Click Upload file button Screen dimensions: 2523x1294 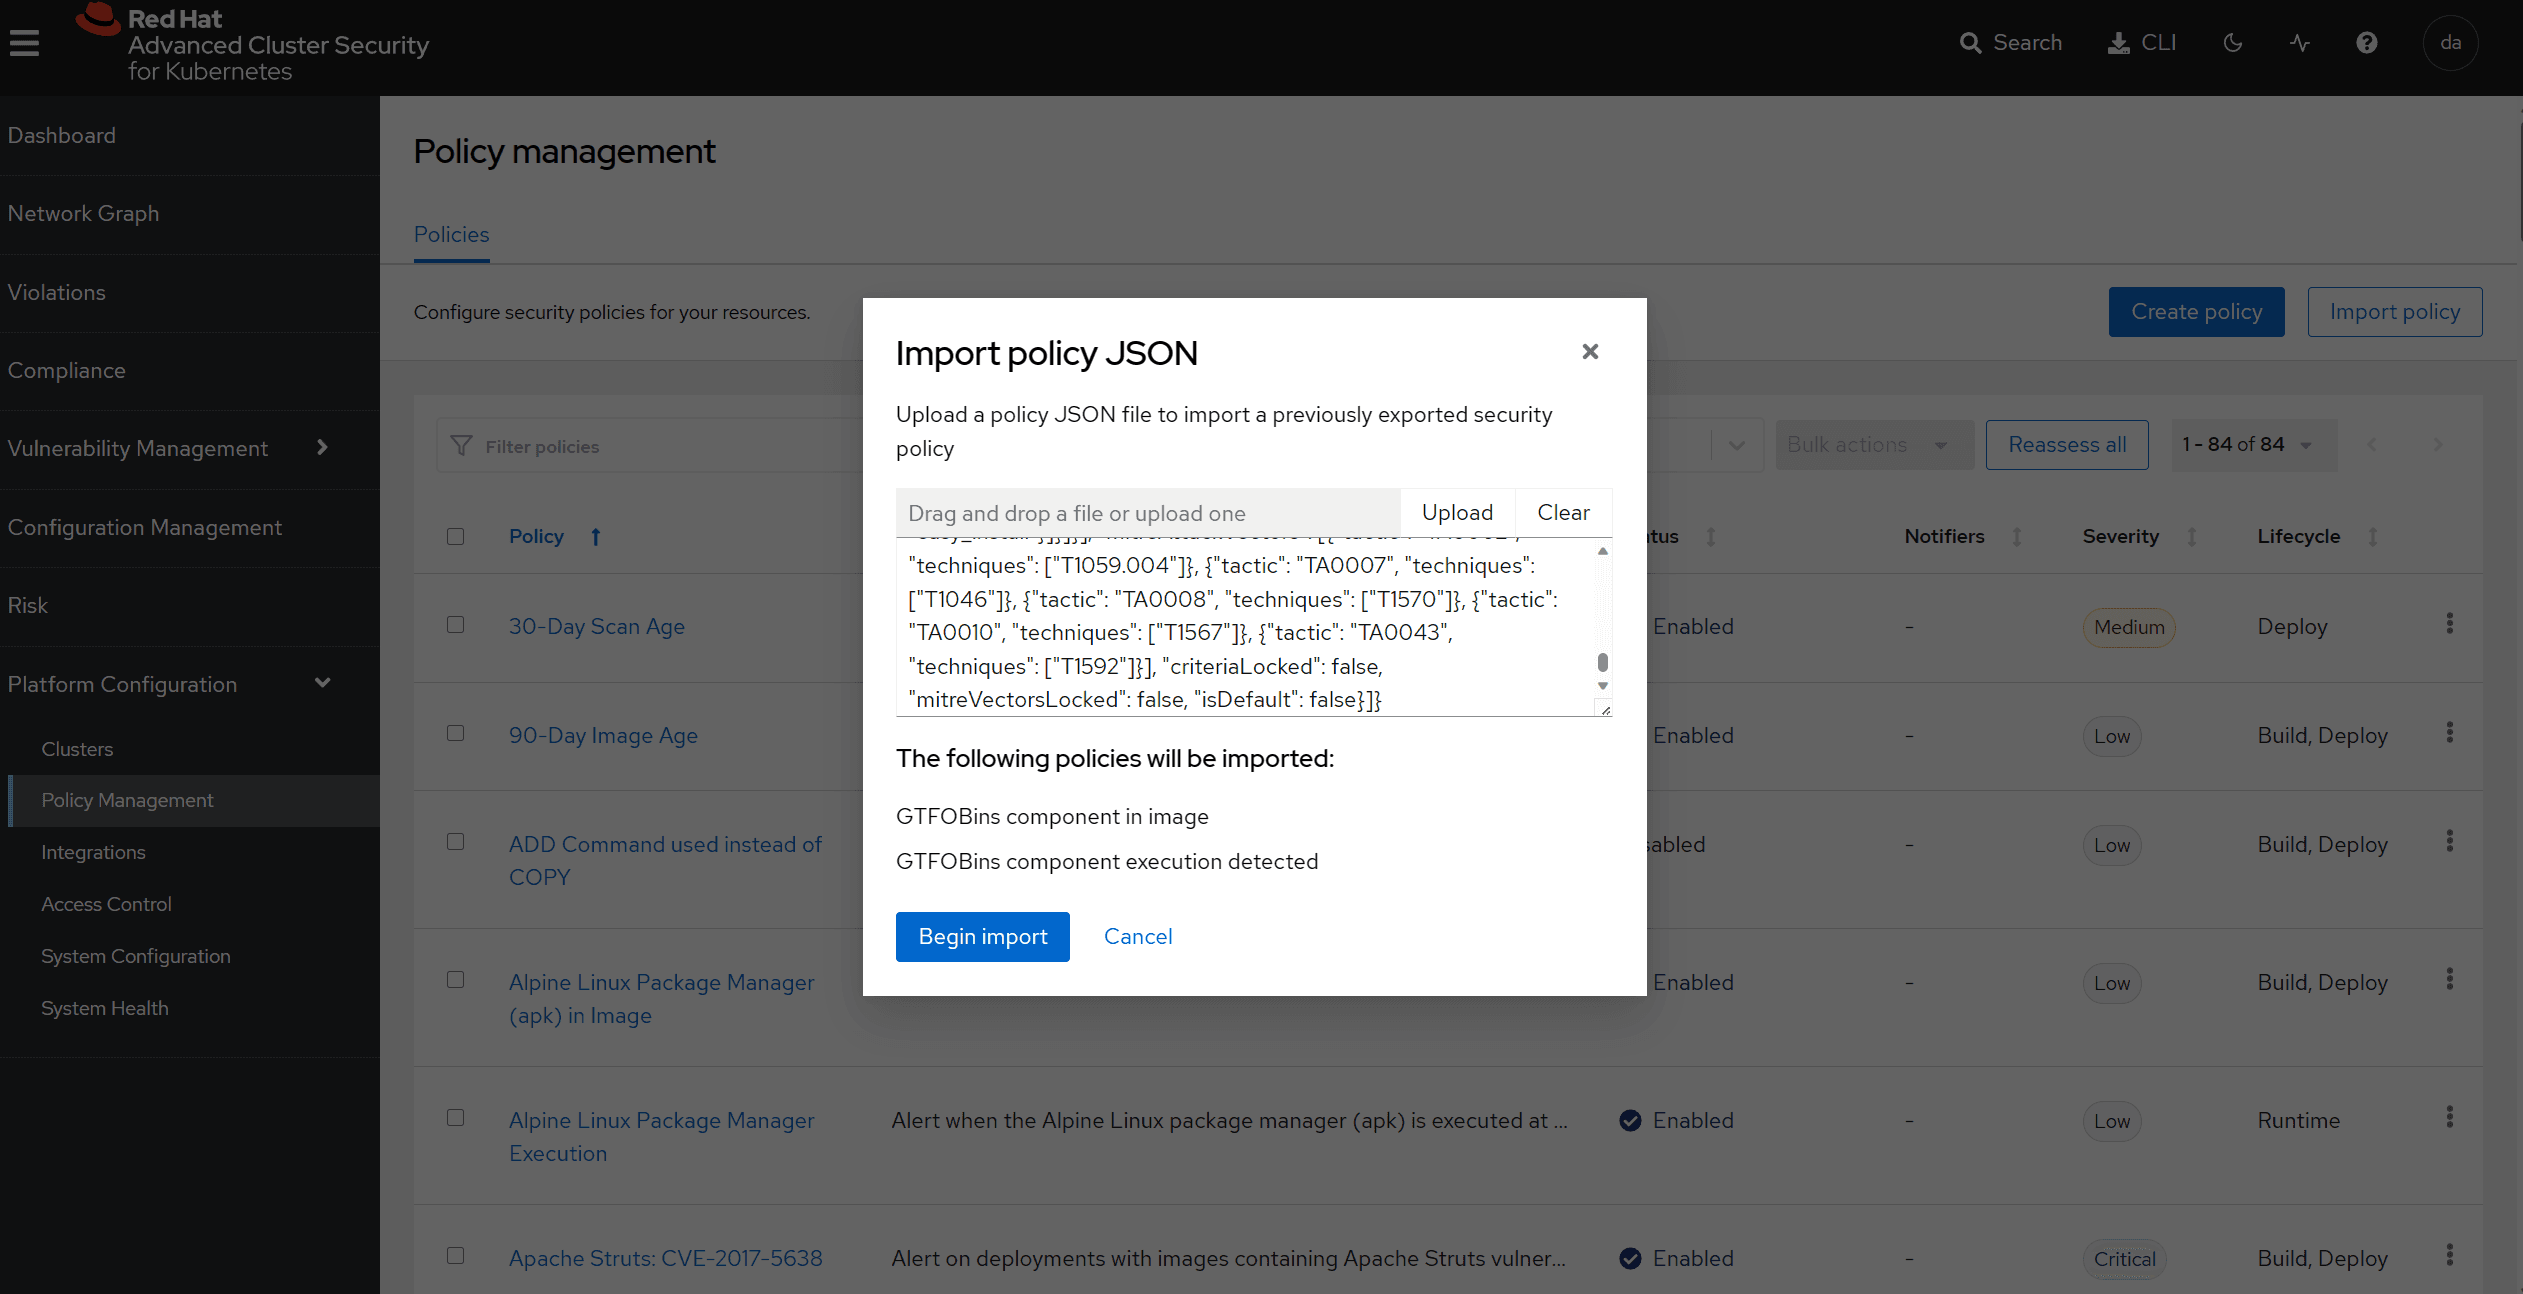point(1457,512)
